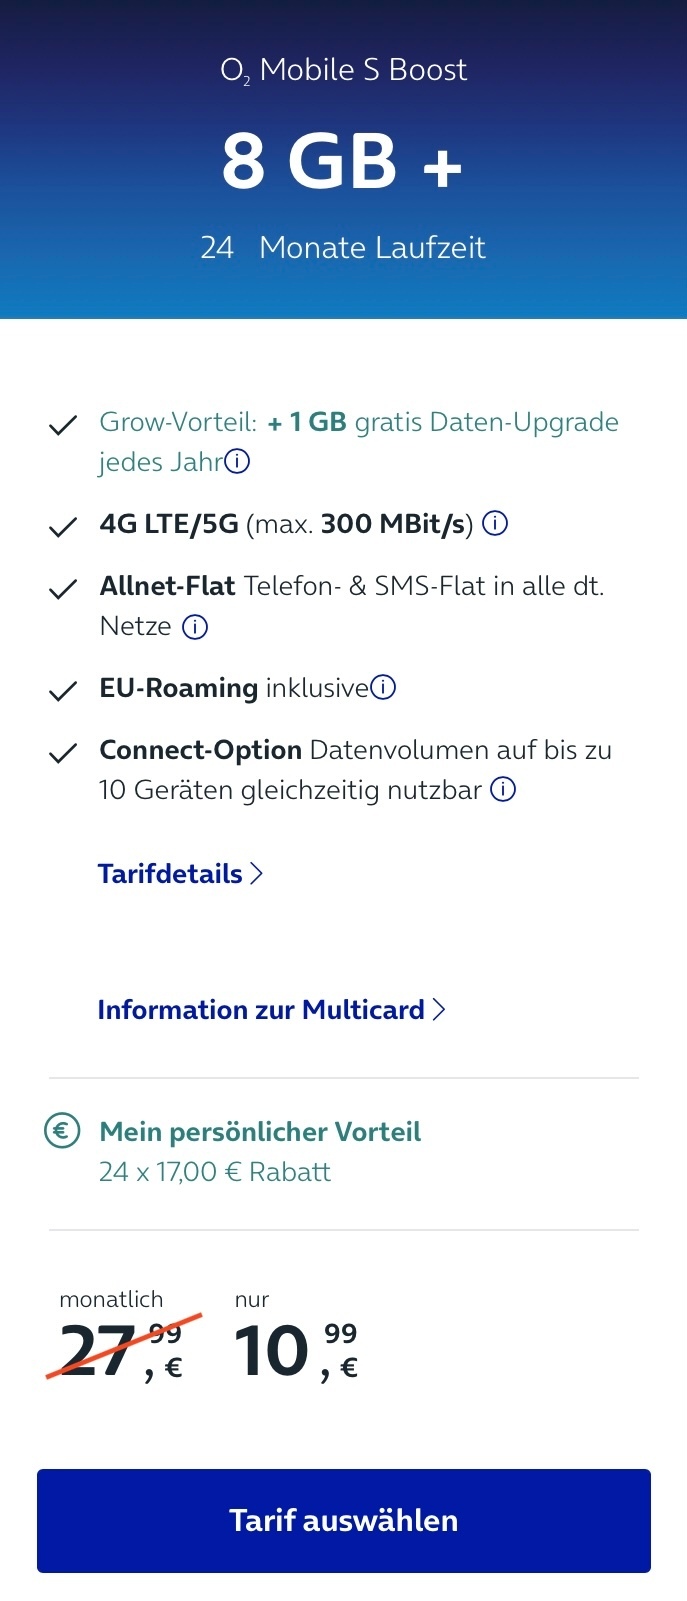Expand chevron arrow right of Tarifdetails
This screenshot has height=1601, width=687.
(x=256, y=874)
